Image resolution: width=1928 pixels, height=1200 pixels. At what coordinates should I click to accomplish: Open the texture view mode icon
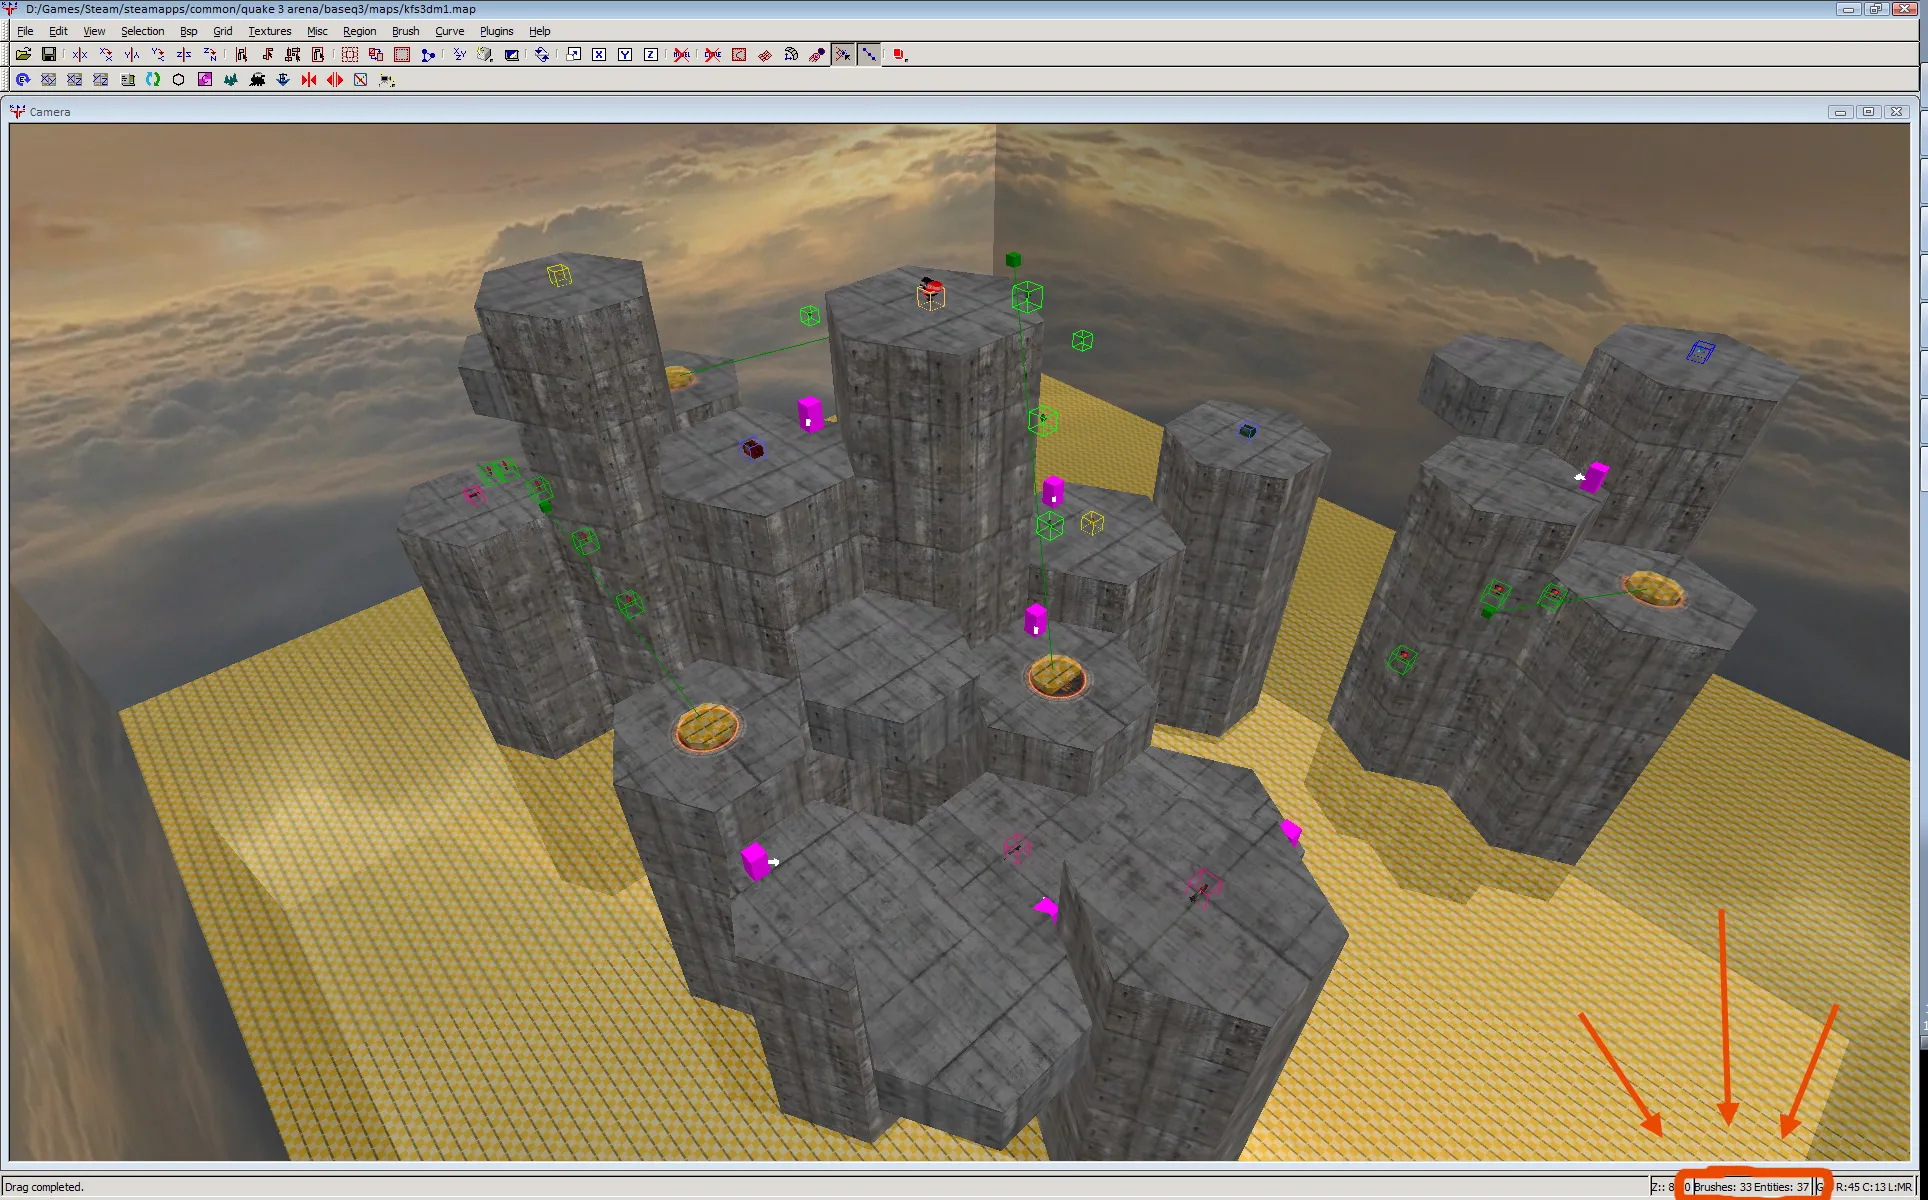(x=486, y=55)
